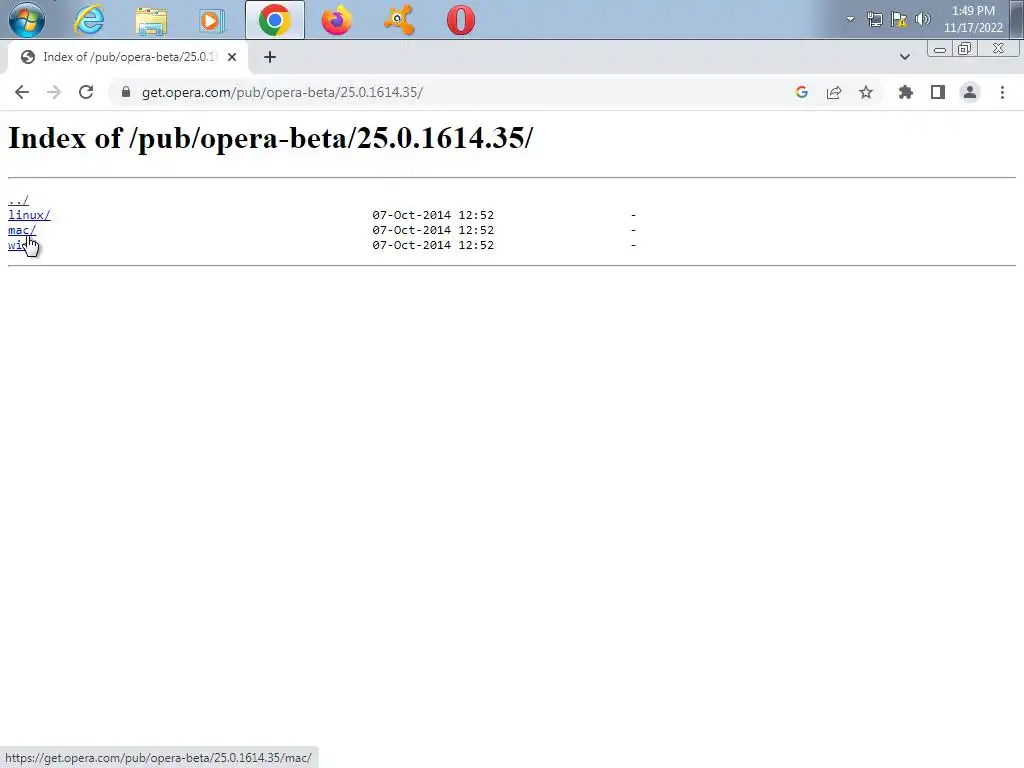Open Avast antivirus taskbar icon

(x=399, y=20)
